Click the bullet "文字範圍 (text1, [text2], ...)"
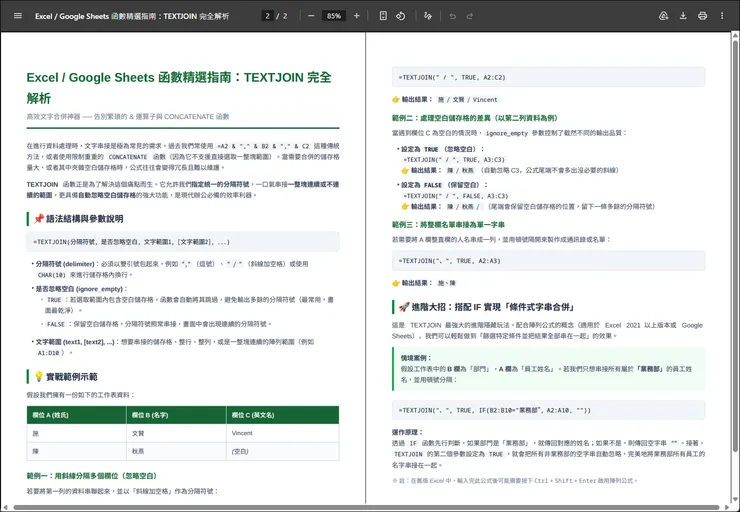The height and width of the screenshot is (512, 740). (x=75, y=342)
